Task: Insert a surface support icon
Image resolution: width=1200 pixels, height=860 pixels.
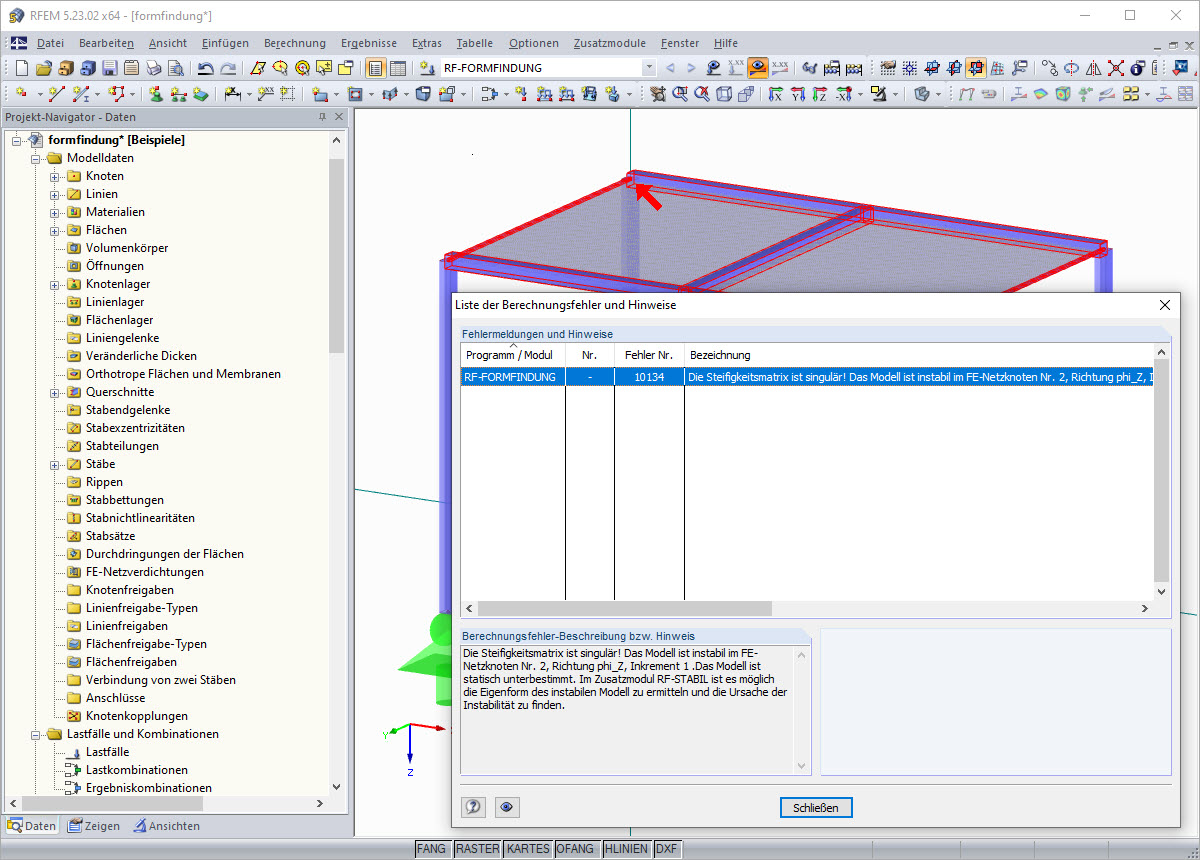Action: [200, 94]
